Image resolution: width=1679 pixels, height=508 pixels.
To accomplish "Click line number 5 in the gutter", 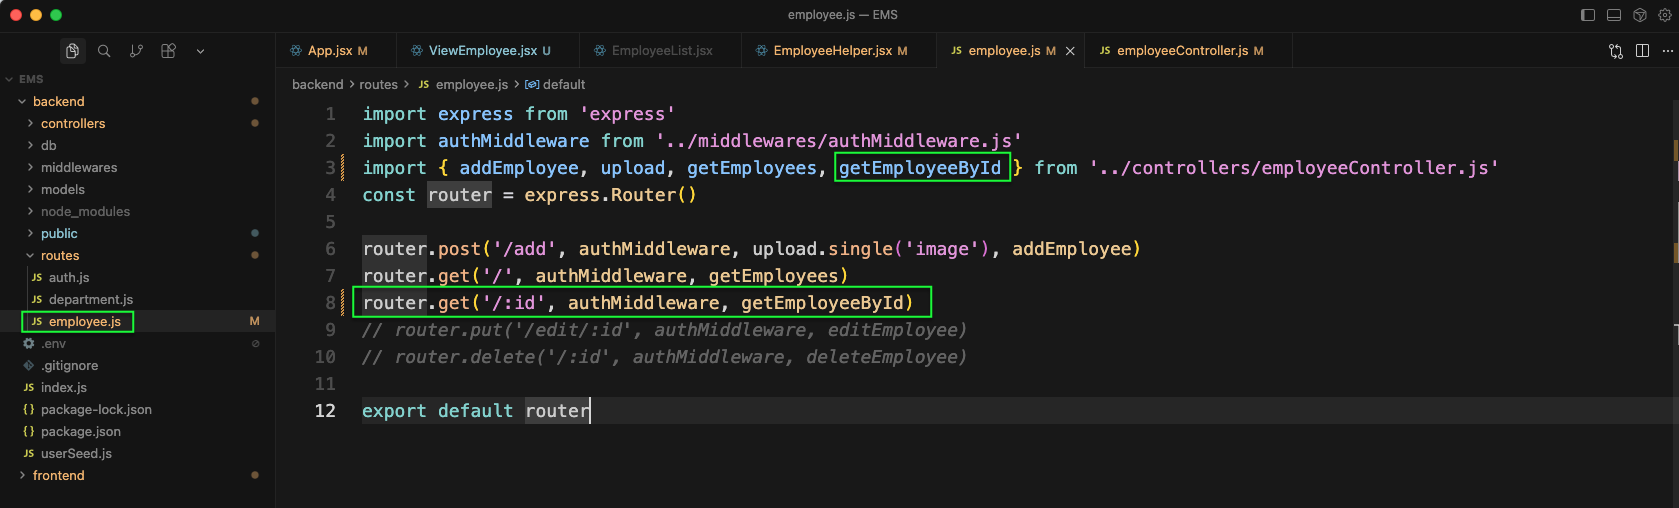I will (x=330, y=222).
